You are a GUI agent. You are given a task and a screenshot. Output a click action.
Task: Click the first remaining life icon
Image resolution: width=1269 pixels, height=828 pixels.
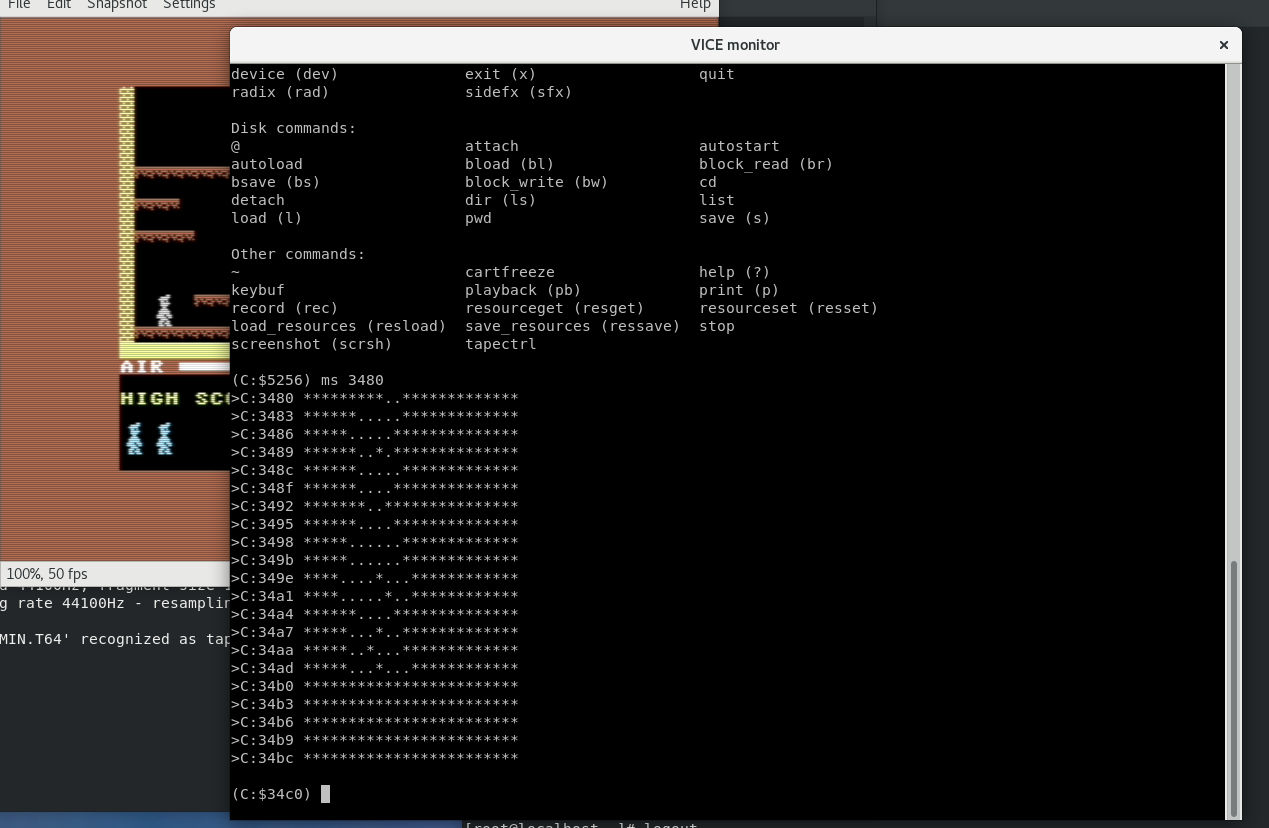click(x=135, y=438)
